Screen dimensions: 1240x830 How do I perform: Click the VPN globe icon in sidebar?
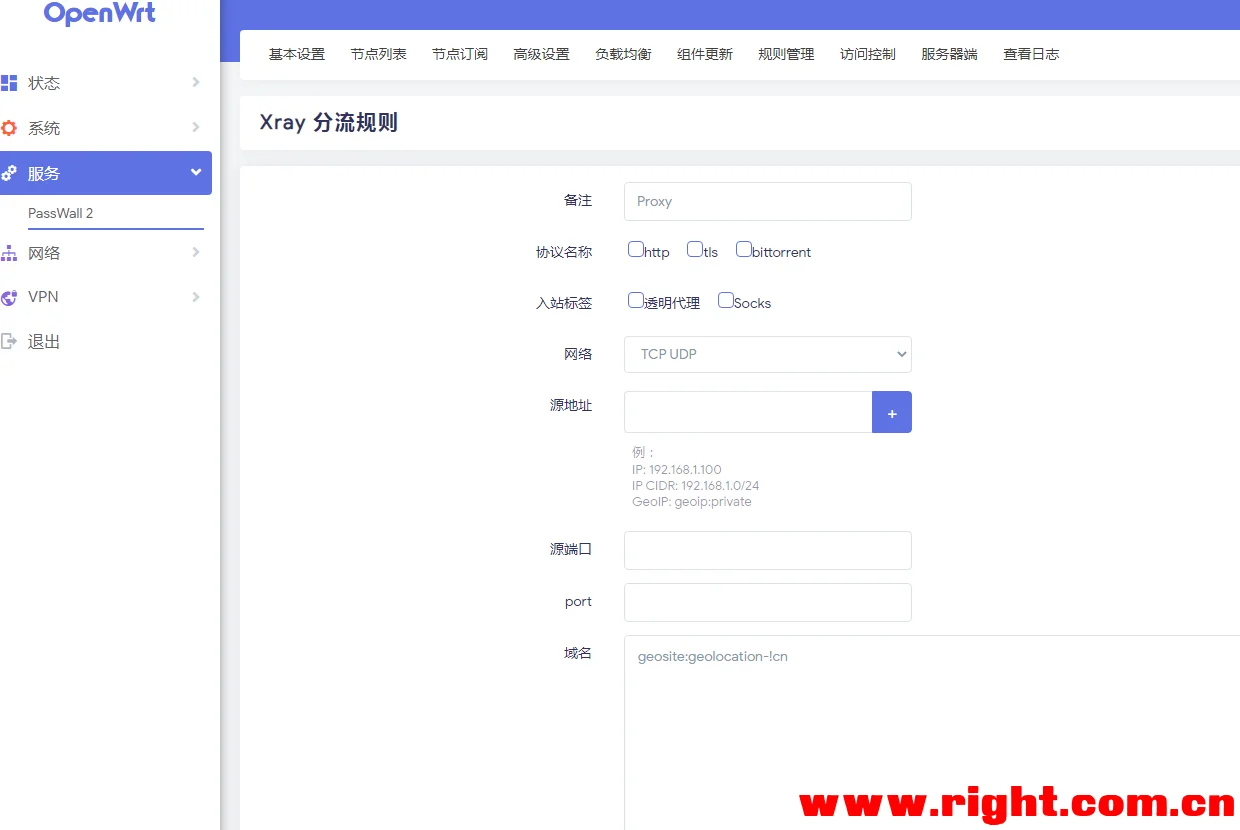point(9,297)
